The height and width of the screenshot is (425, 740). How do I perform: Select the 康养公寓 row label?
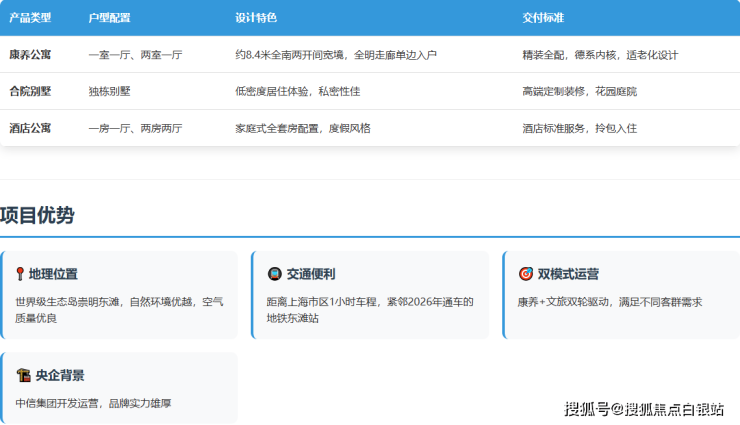click(x=30, y=55)
